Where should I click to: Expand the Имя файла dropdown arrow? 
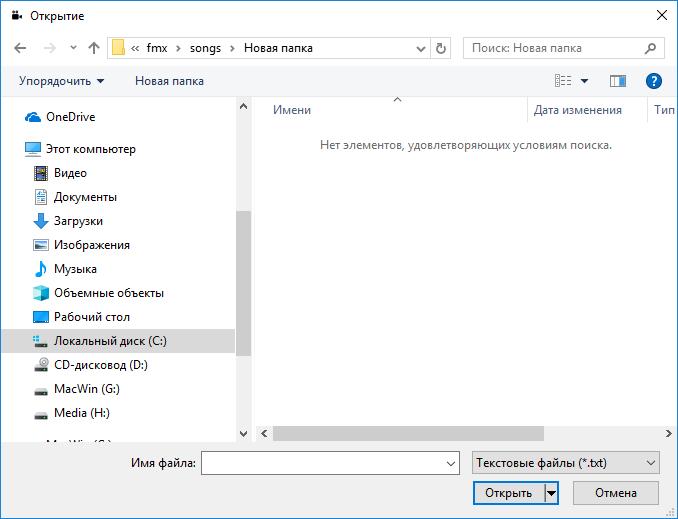coord(451,463)
